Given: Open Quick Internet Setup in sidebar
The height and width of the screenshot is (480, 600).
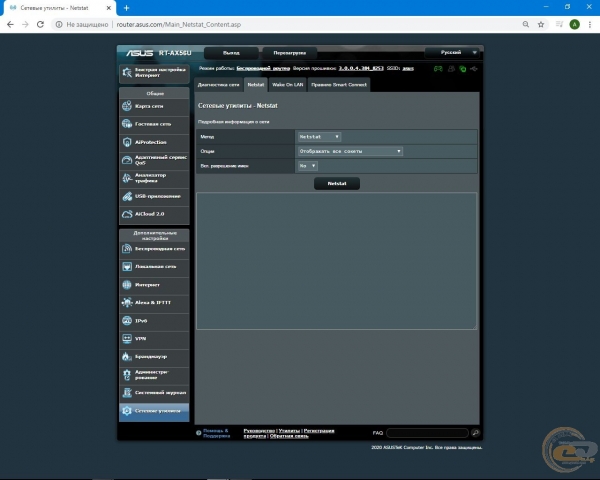Looking at the screenshot, I should point(154,73).
